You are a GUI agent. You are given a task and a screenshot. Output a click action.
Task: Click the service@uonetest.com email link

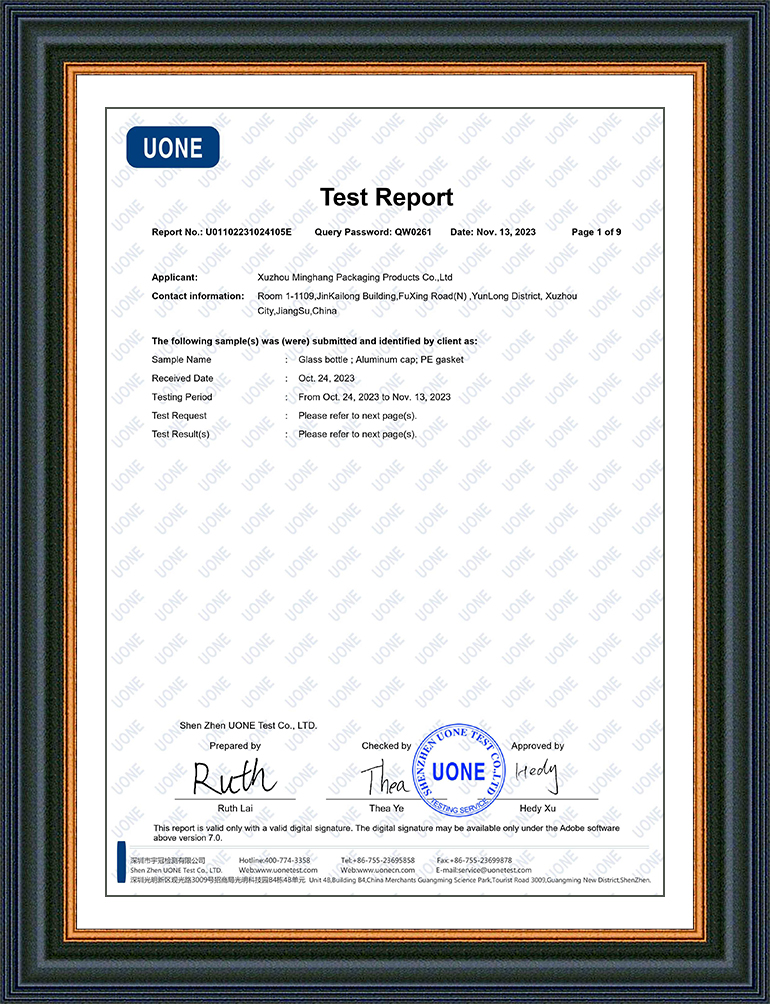[x=495, y=870]
